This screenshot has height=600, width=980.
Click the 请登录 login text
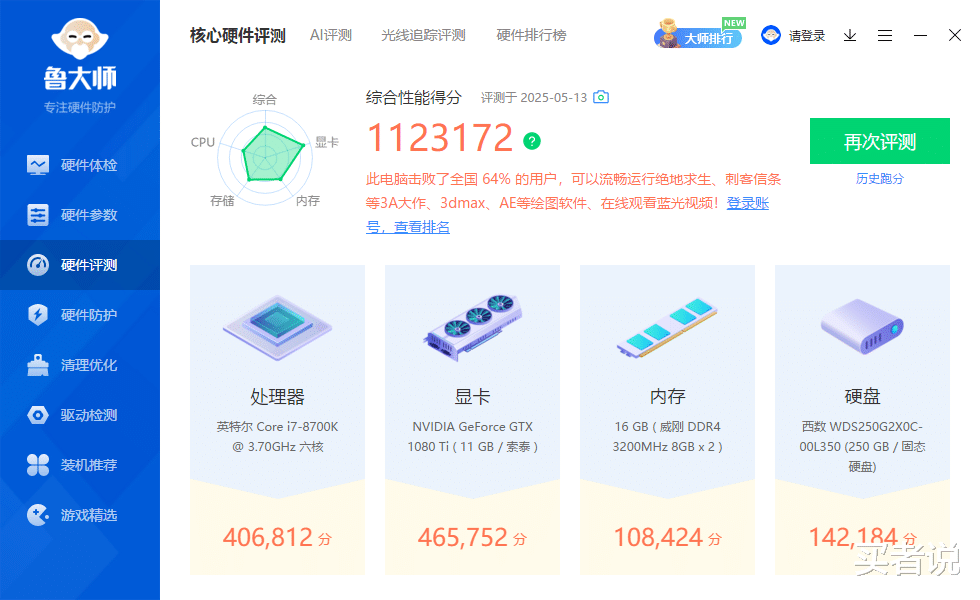(x=806, y=36)
